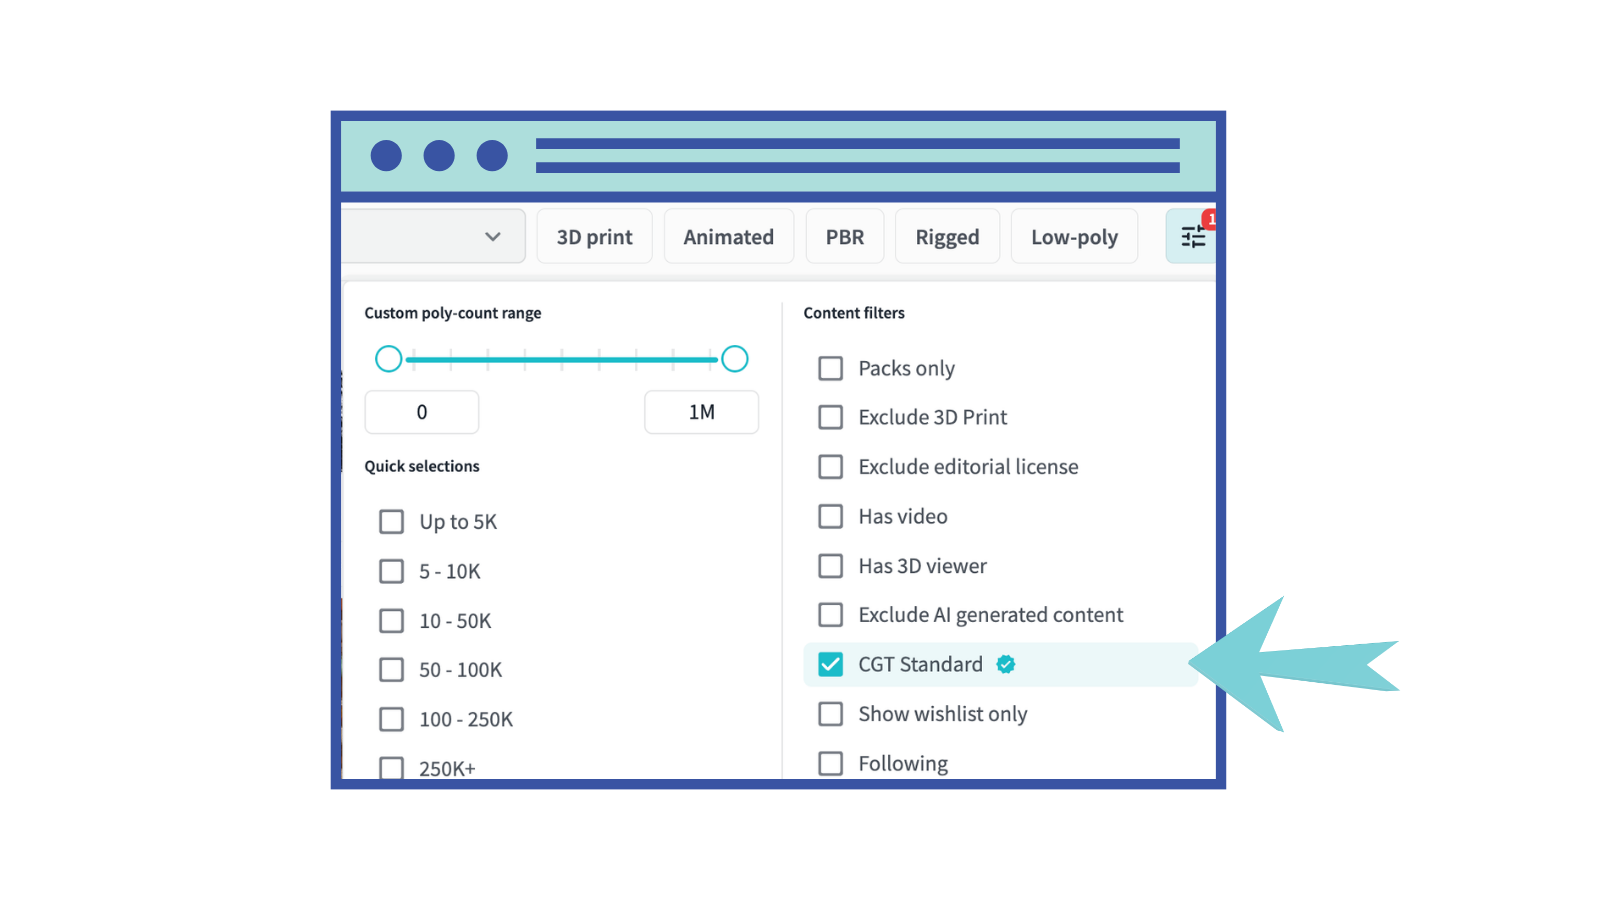This screenshot has width=1600, height=900.
Task: Select the Animated filter tab
Action: click(729, 237)
